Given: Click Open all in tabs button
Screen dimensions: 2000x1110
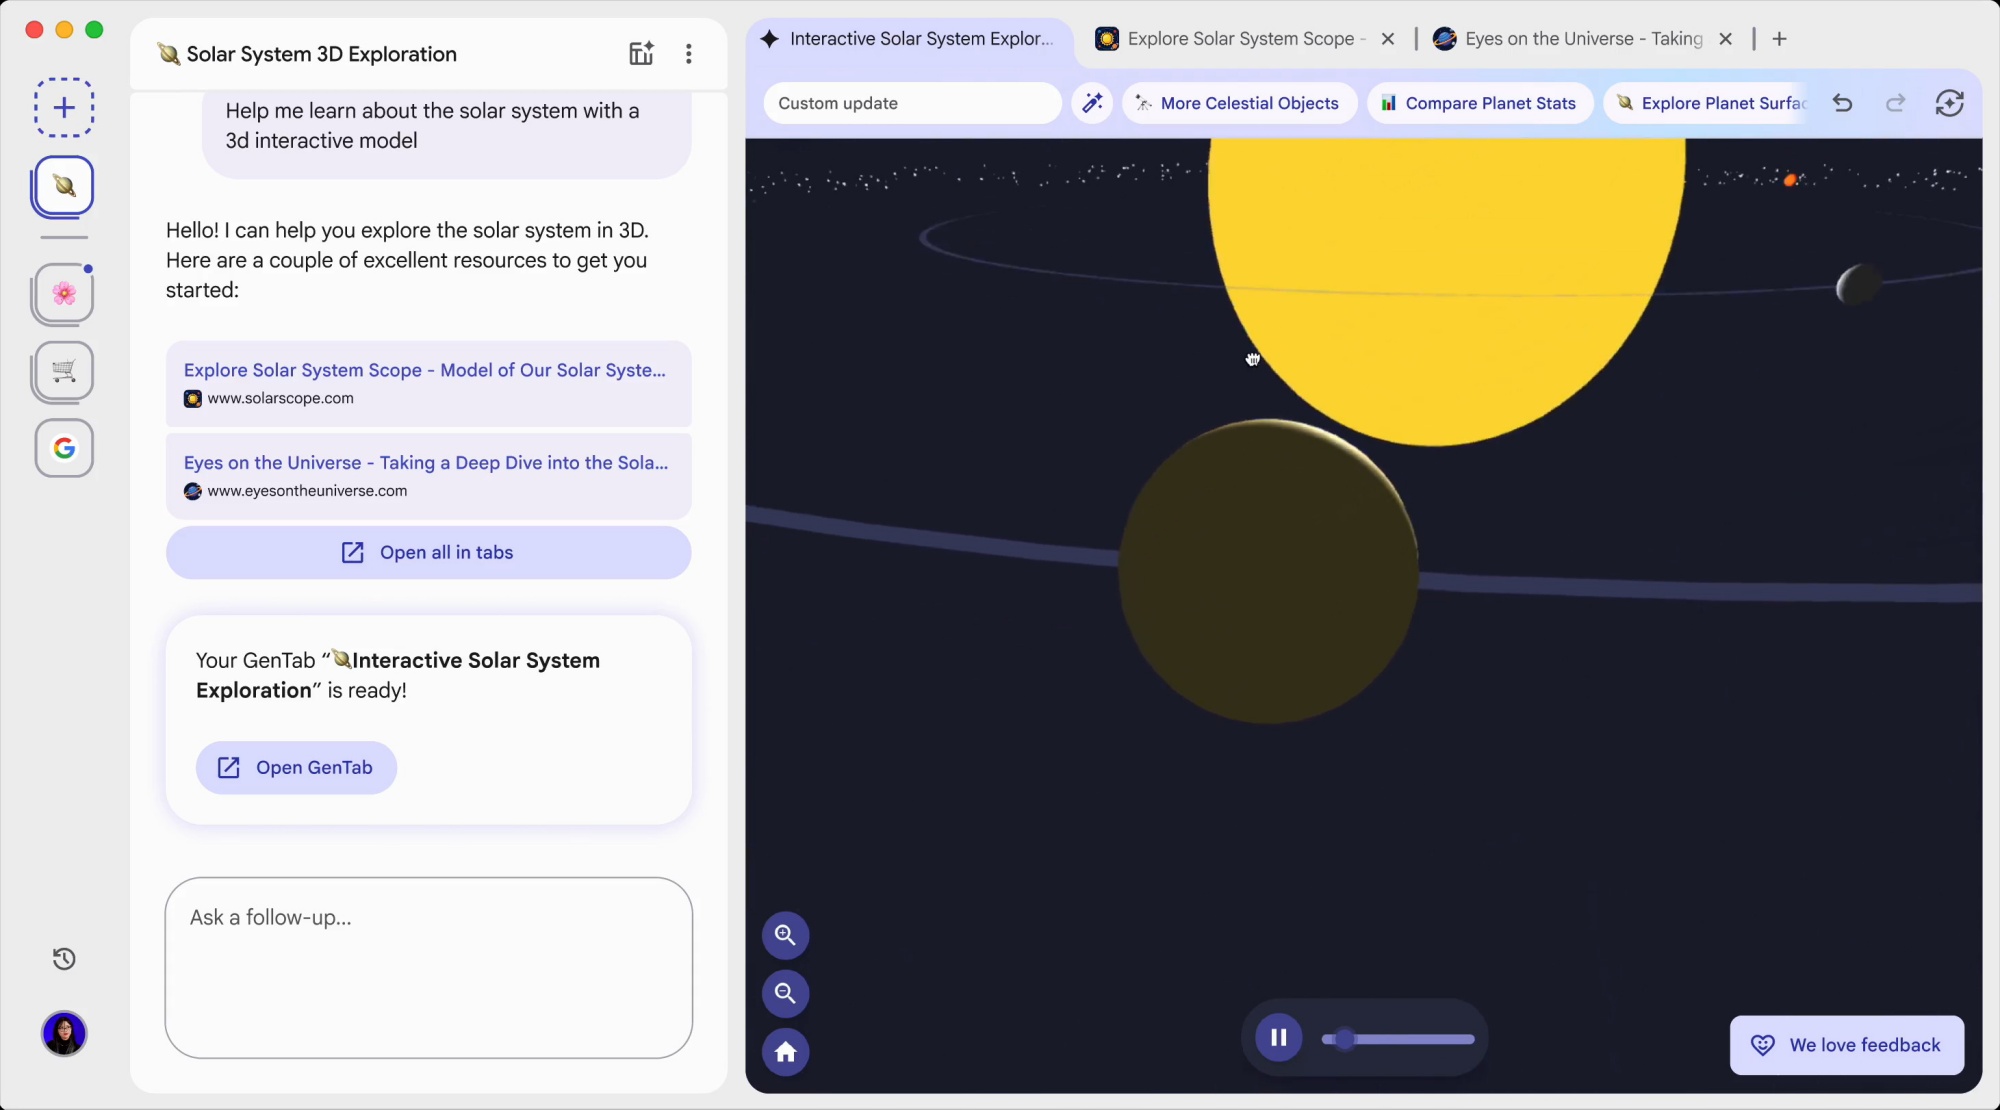Looking at the screenshot, I should tap(428, 553).
